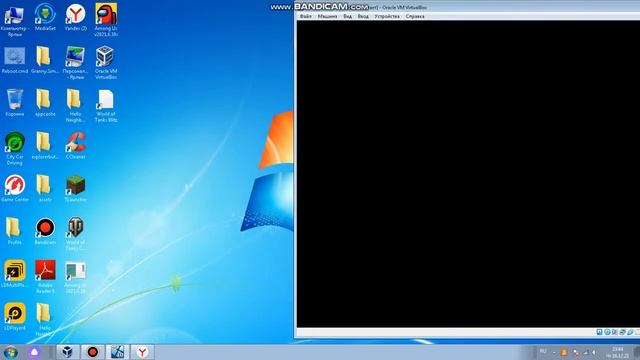The width and height of the screenshot is (640, 360).
Task: Select the World of Tanks desktop shortcut
Action: pos(76,234)
